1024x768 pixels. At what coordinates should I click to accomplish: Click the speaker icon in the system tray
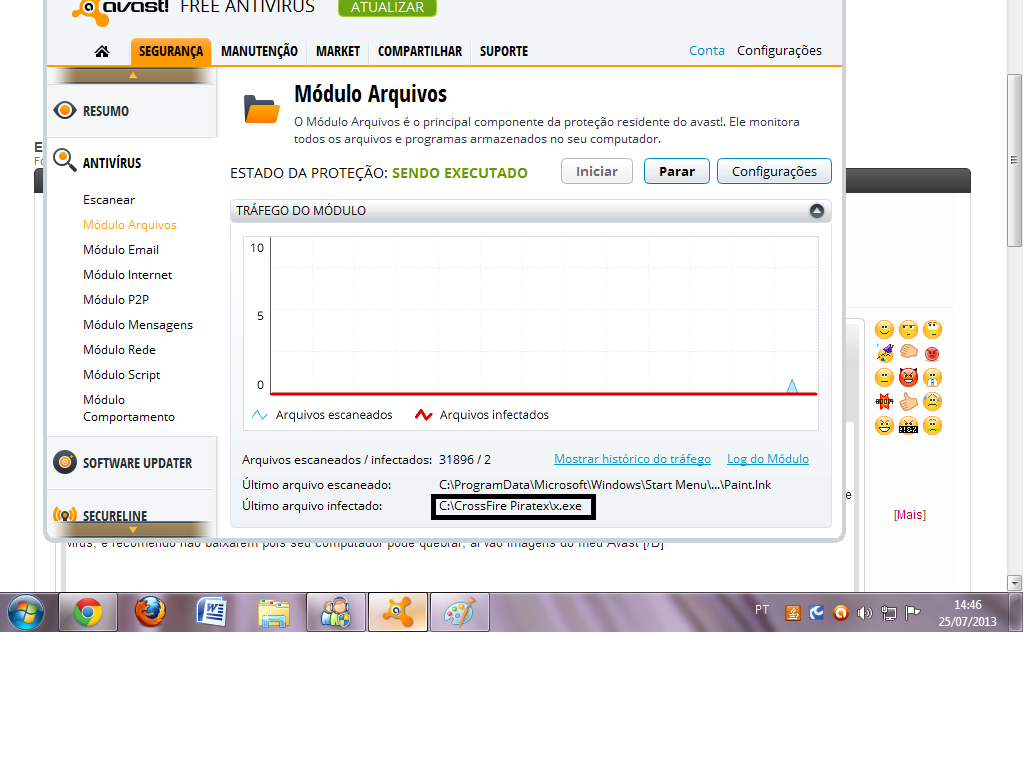point(864,613)
